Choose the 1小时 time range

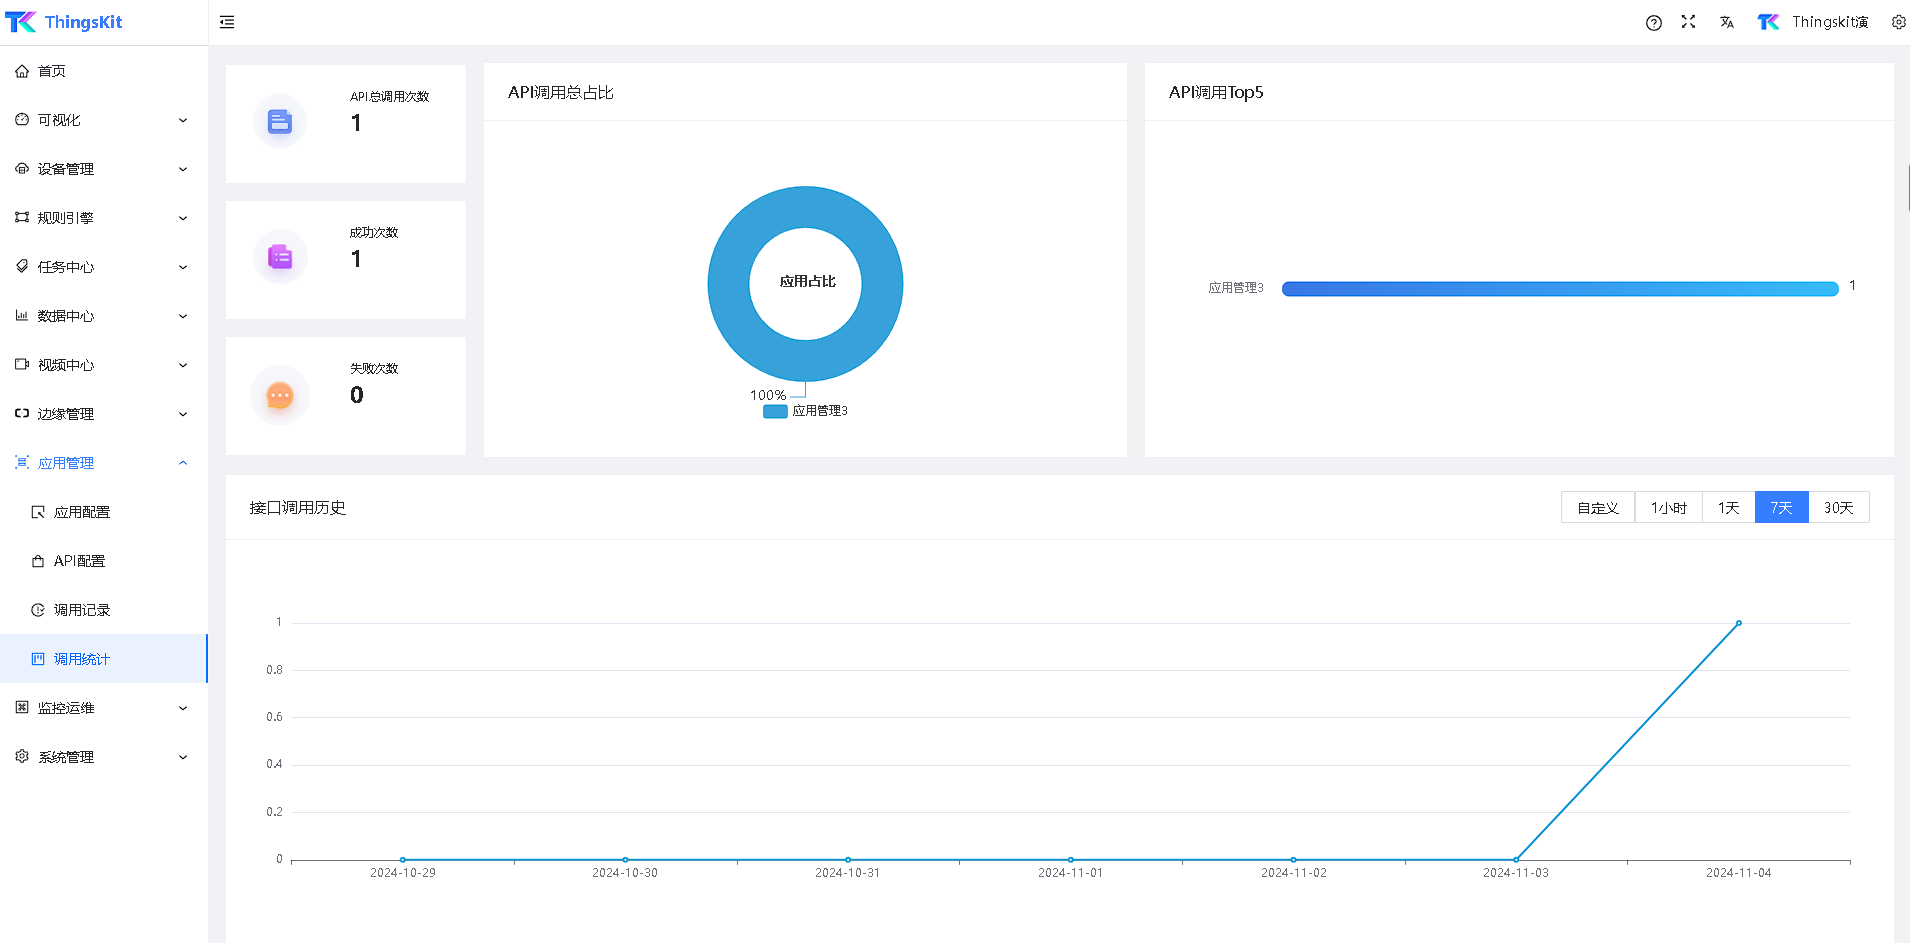(1668, 508)
